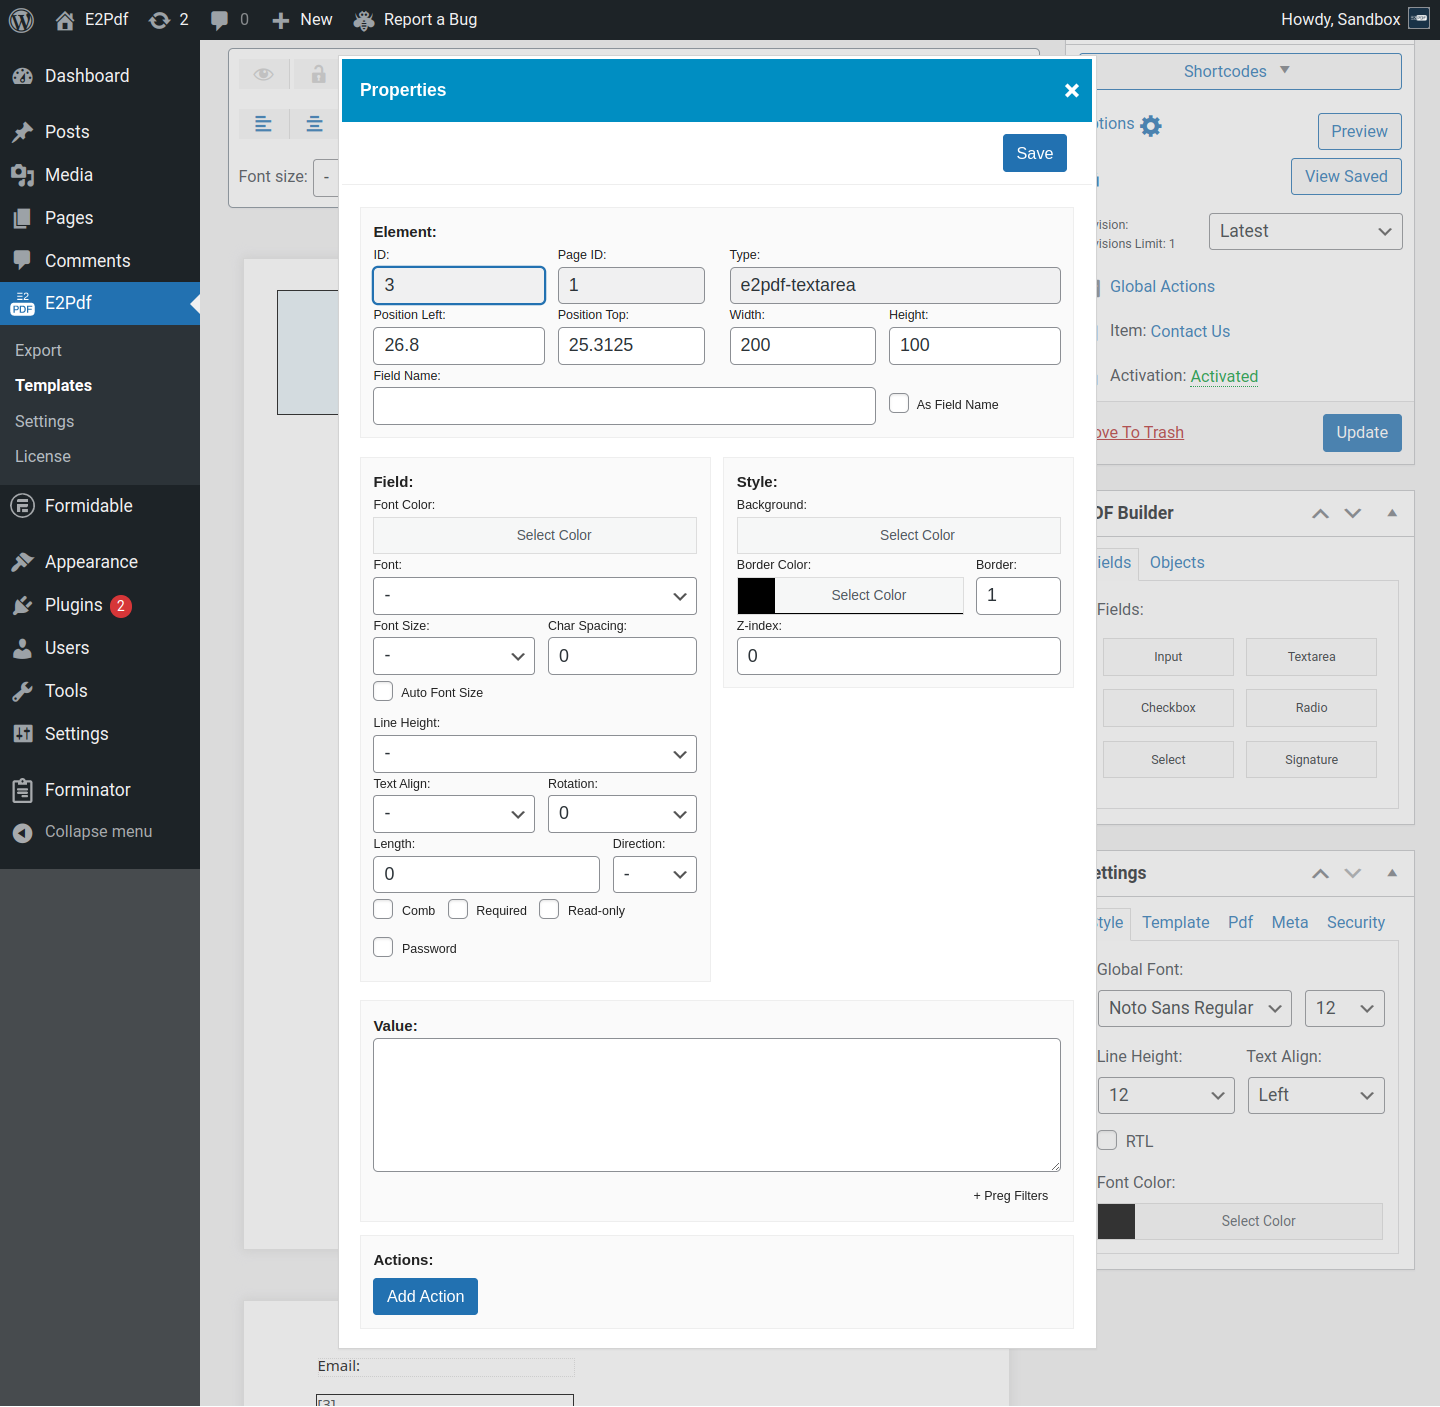Select the align left toolbar icon
Image resolution: width=1440 pixels, height=1407 pixels.
coord(264,124)
